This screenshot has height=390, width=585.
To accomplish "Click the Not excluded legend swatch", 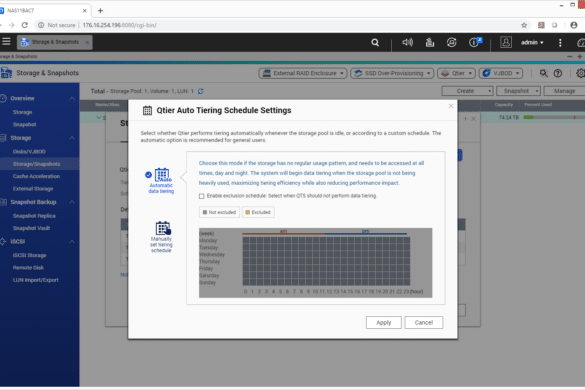I will pyautogui.click(x=205, y=212).
